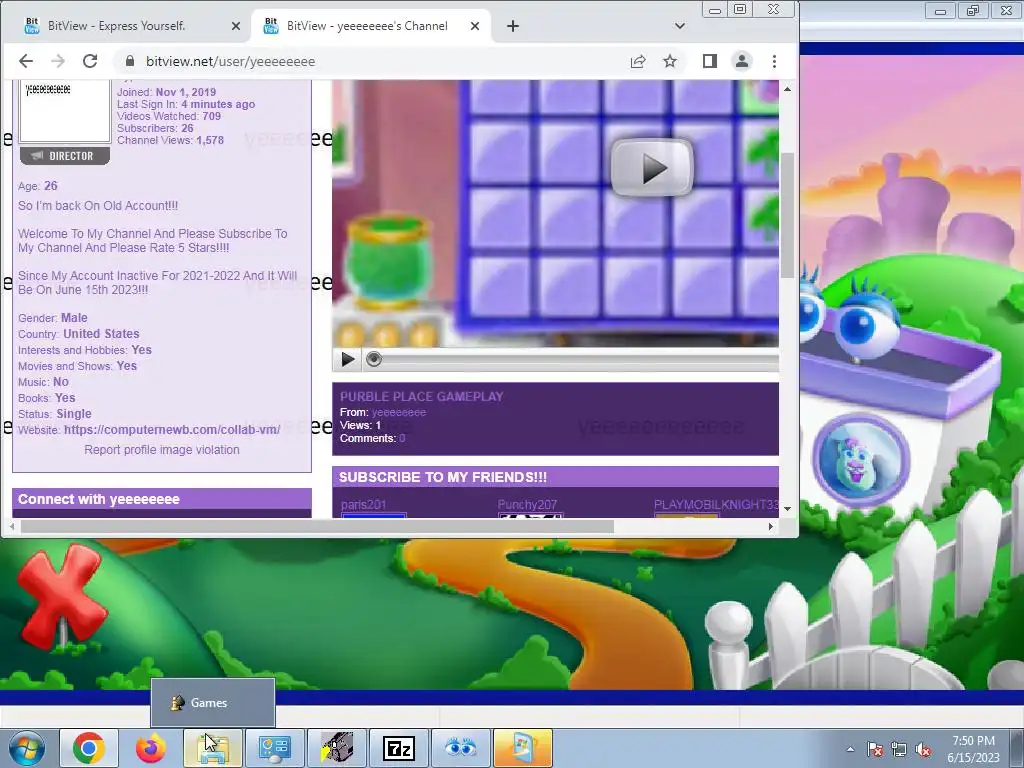Open a new Chrome tab

[x=513, y=26]
